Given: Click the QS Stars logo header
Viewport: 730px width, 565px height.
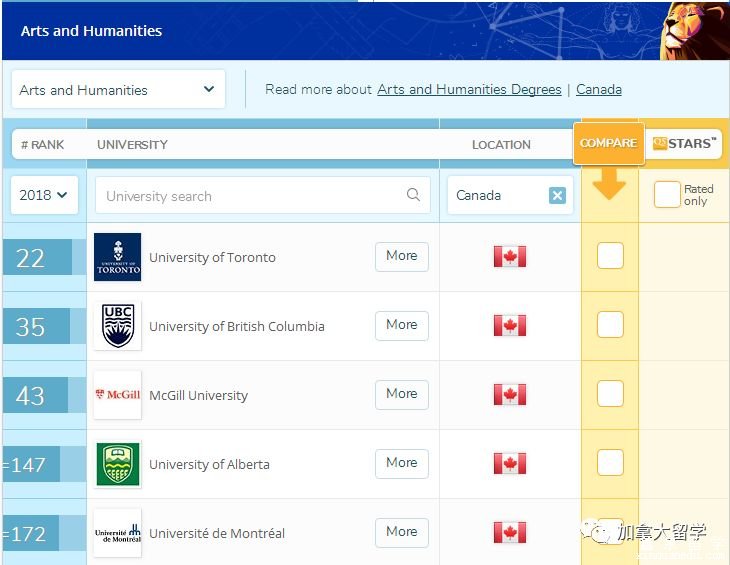Looking at the screenshot, I should (x=683, y=144).
